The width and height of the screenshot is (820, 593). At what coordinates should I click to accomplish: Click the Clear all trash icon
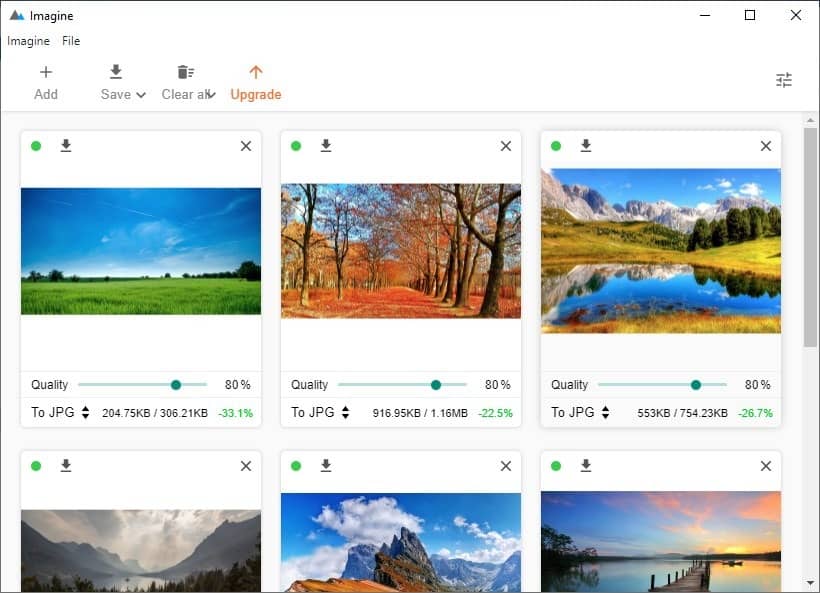(x=185, y=71)
